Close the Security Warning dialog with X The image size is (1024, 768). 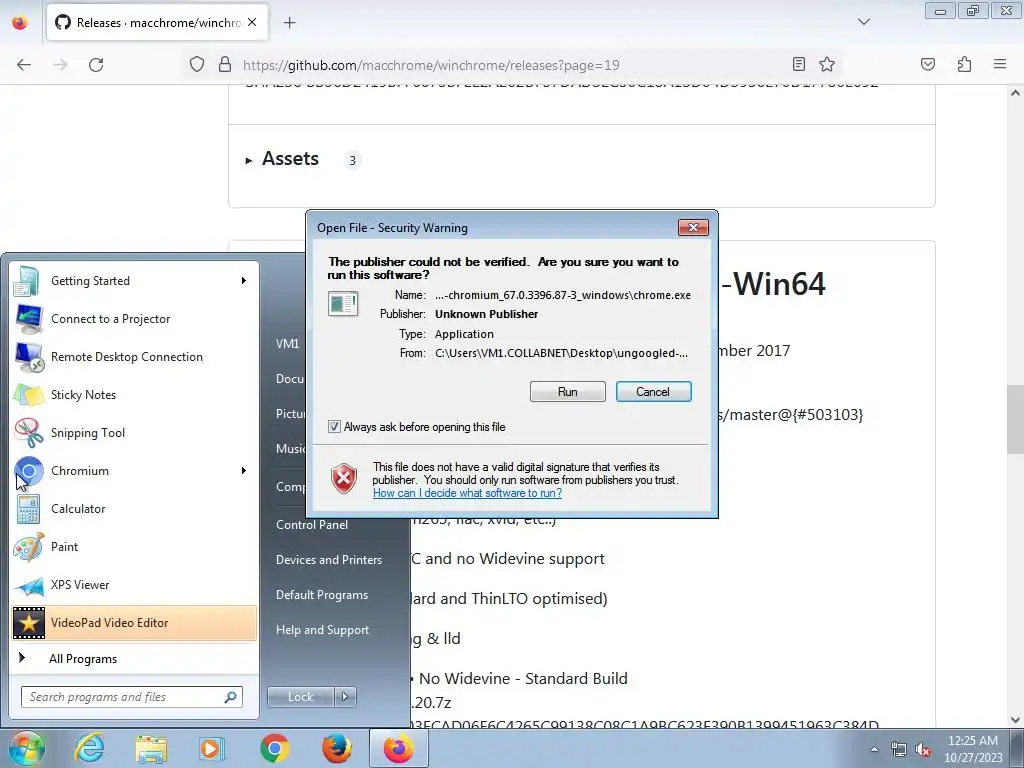tap(693, 227)
